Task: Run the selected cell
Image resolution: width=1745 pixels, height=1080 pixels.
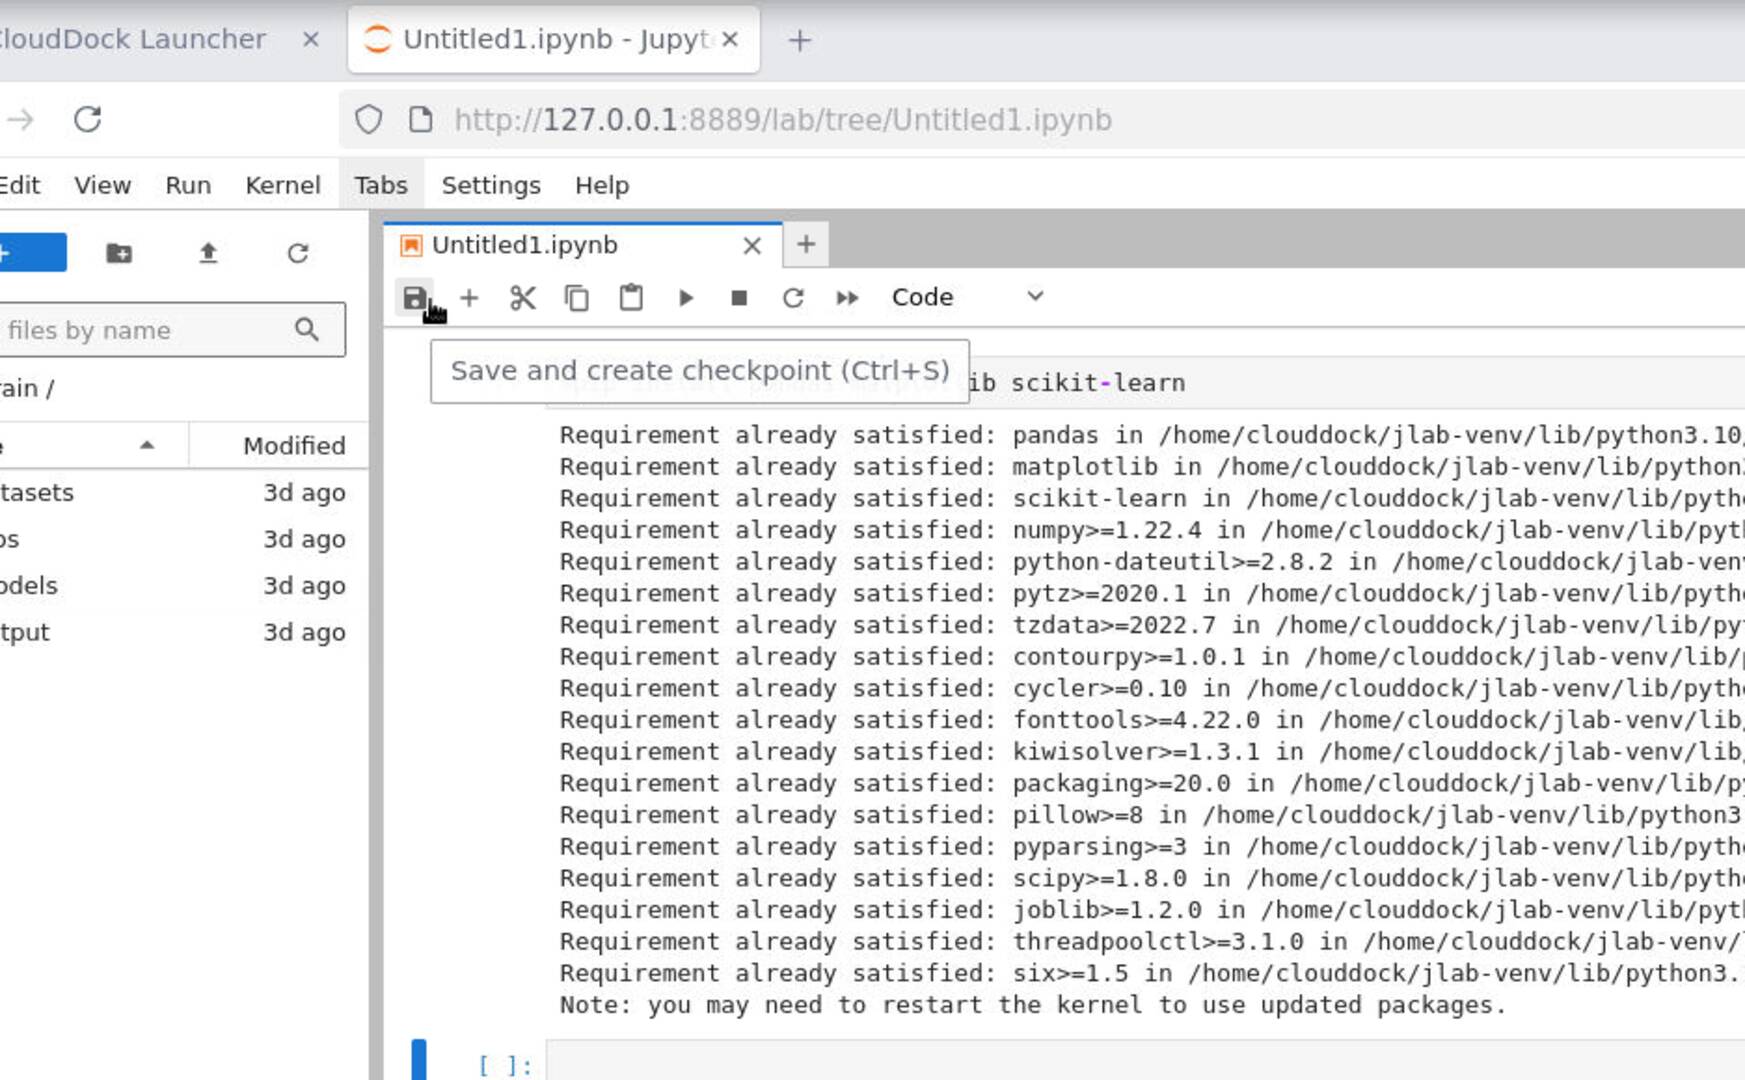Action: click(x=686, y=298)
